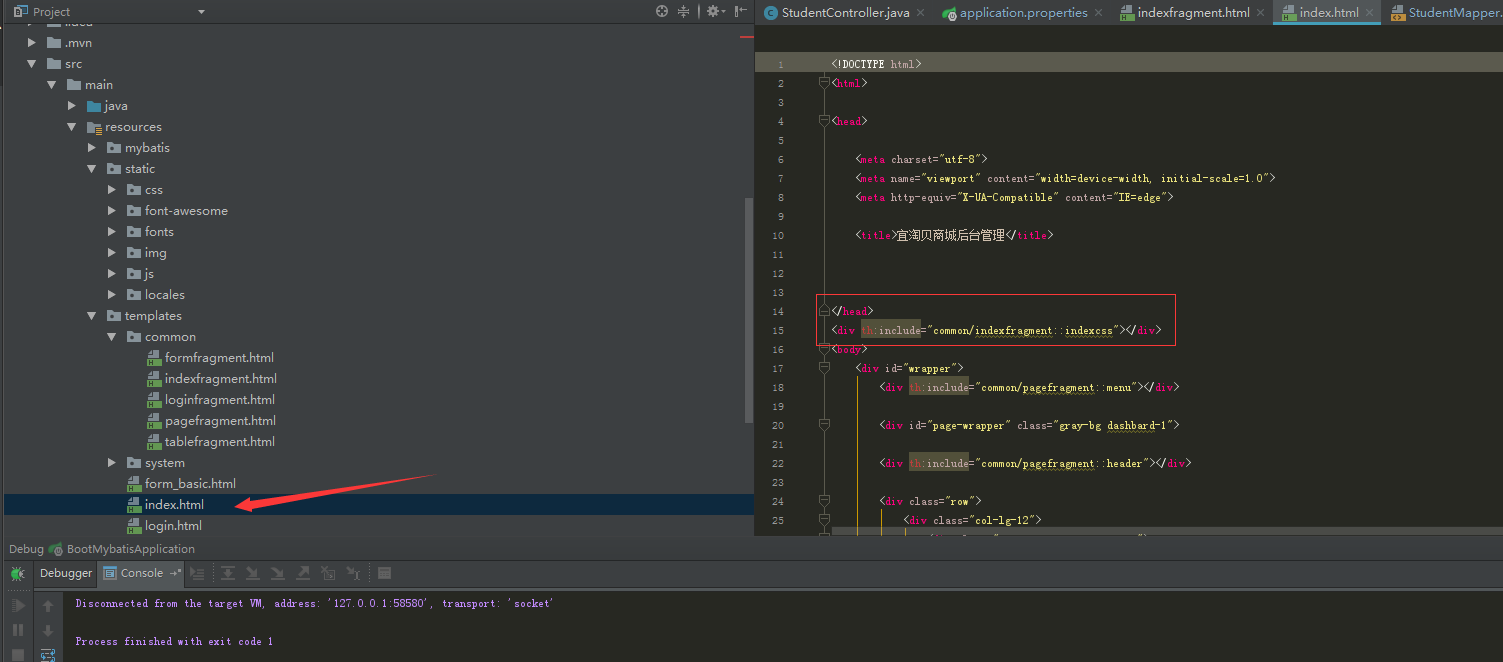Click the scroll-from-source target icon in Project panel
This screenshot has height=662, width=1503.
tap(662, 11)
